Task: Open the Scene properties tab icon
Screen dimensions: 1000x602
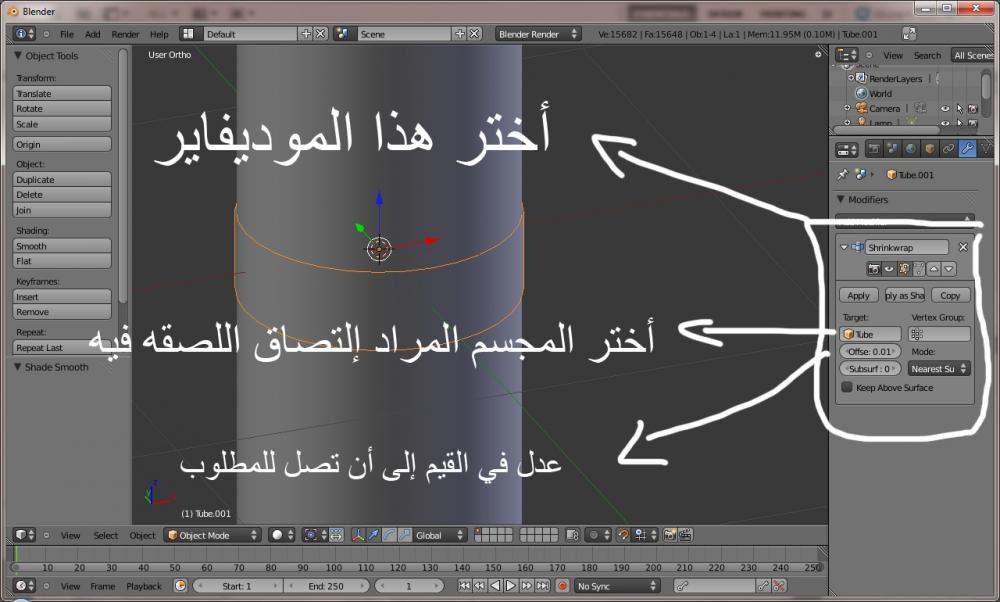Action: tap(892, 149)
